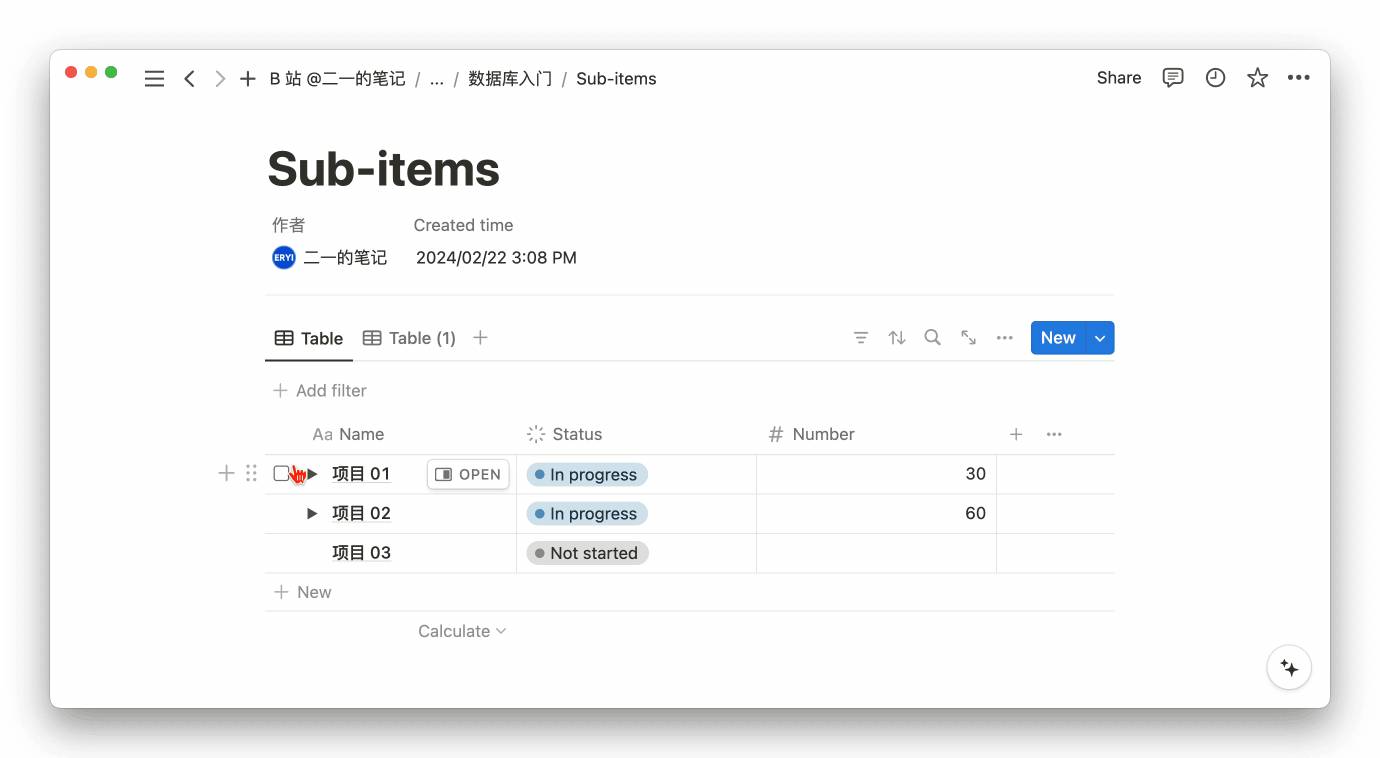Open the New button dropdown arrow
1380x758 pixels.
click(1100, 338)
